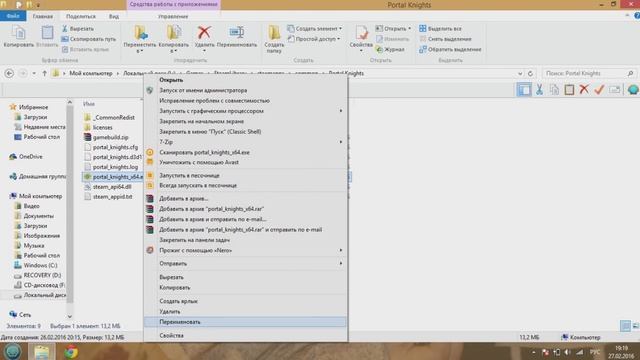Image resolution: width=640 pixels, height=360 pixels.
Task: Switch to the large-icons view toggle
Action: [x=636, y=326]
